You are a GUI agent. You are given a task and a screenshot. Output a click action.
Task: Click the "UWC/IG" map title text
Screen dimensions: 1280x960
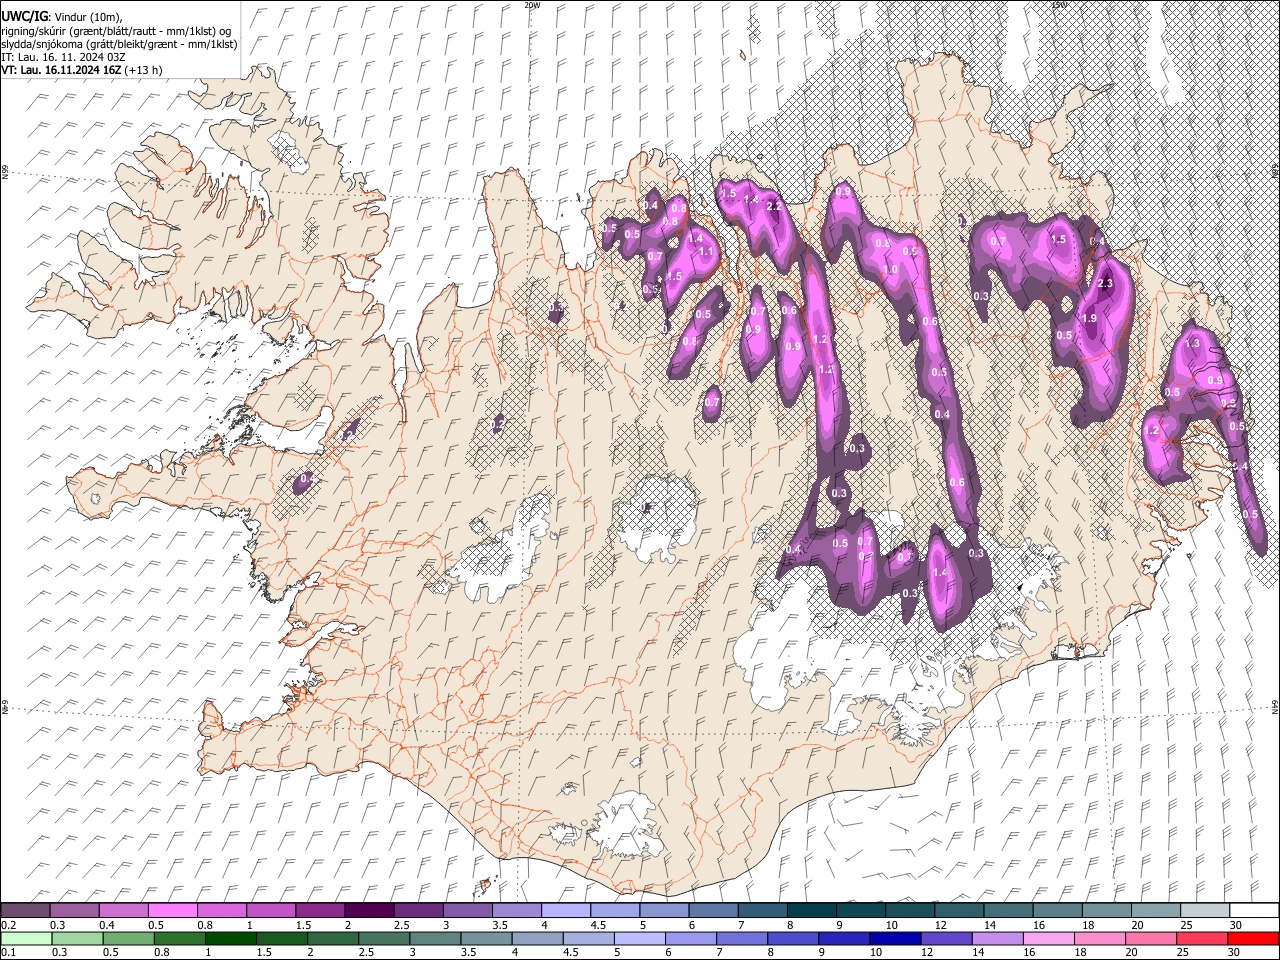(23, 17)
